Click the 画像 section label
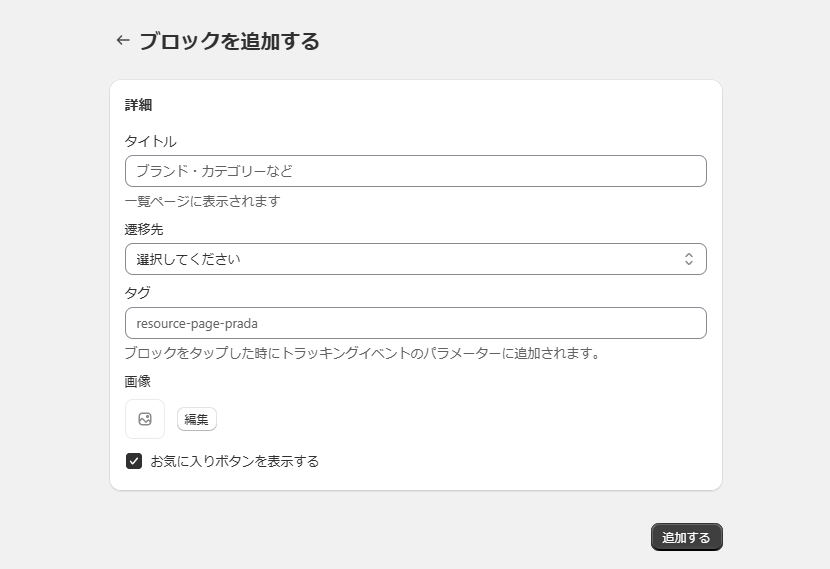The height and width of the screenshot is (569, 830). click(x=138, y=381)
